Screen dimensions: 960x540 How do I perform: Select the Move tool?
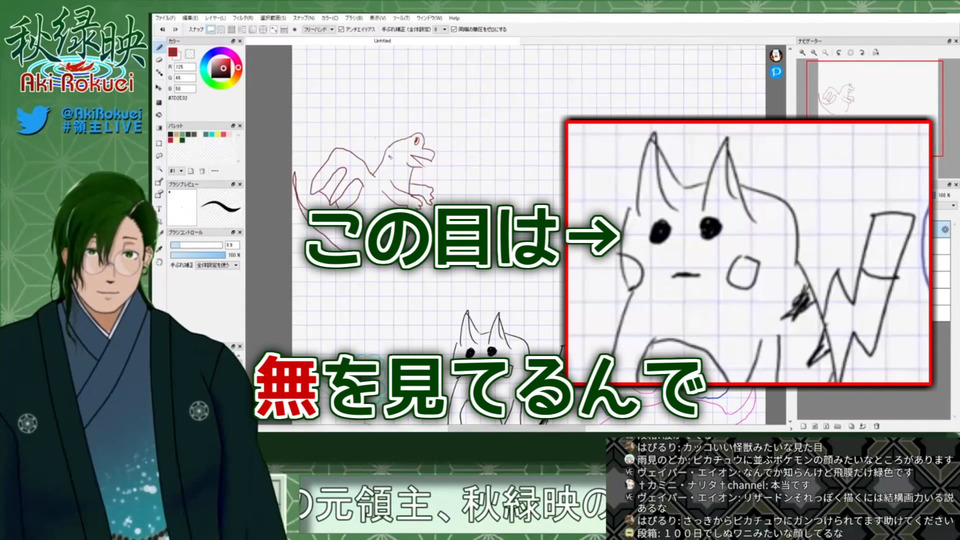coord(159,88)
